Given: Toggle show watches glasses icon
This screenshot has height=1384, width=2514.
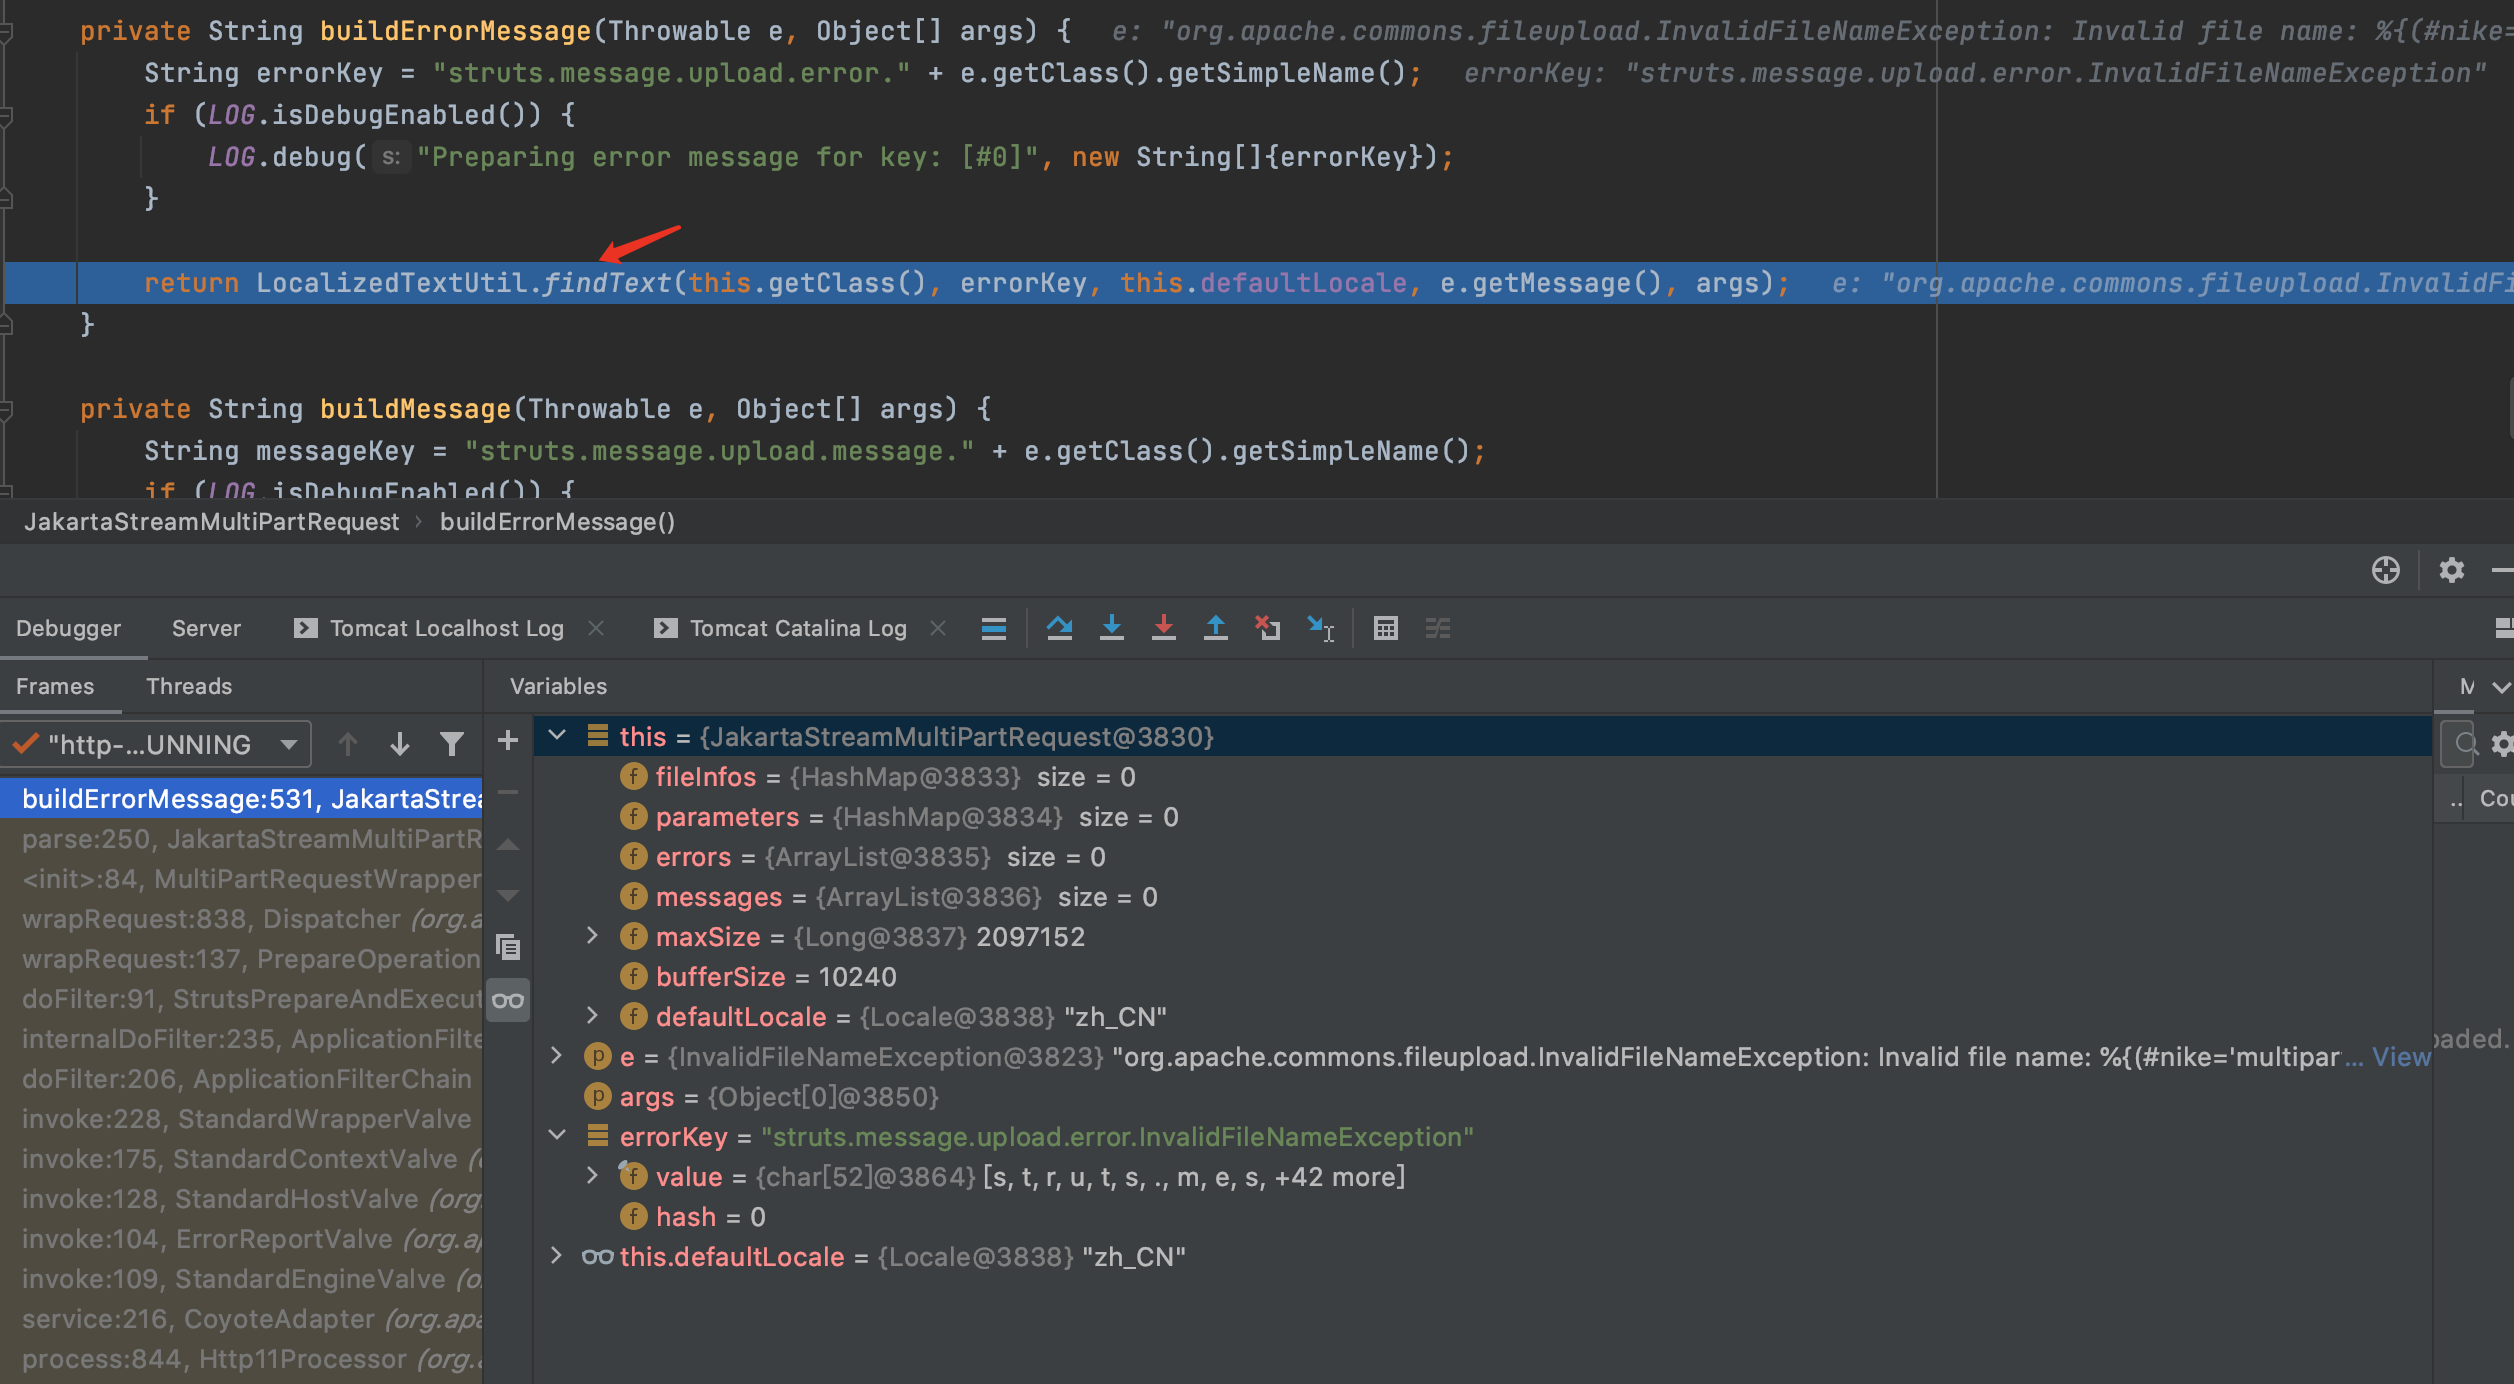Looking at the screenshot, I should 508,1000.
